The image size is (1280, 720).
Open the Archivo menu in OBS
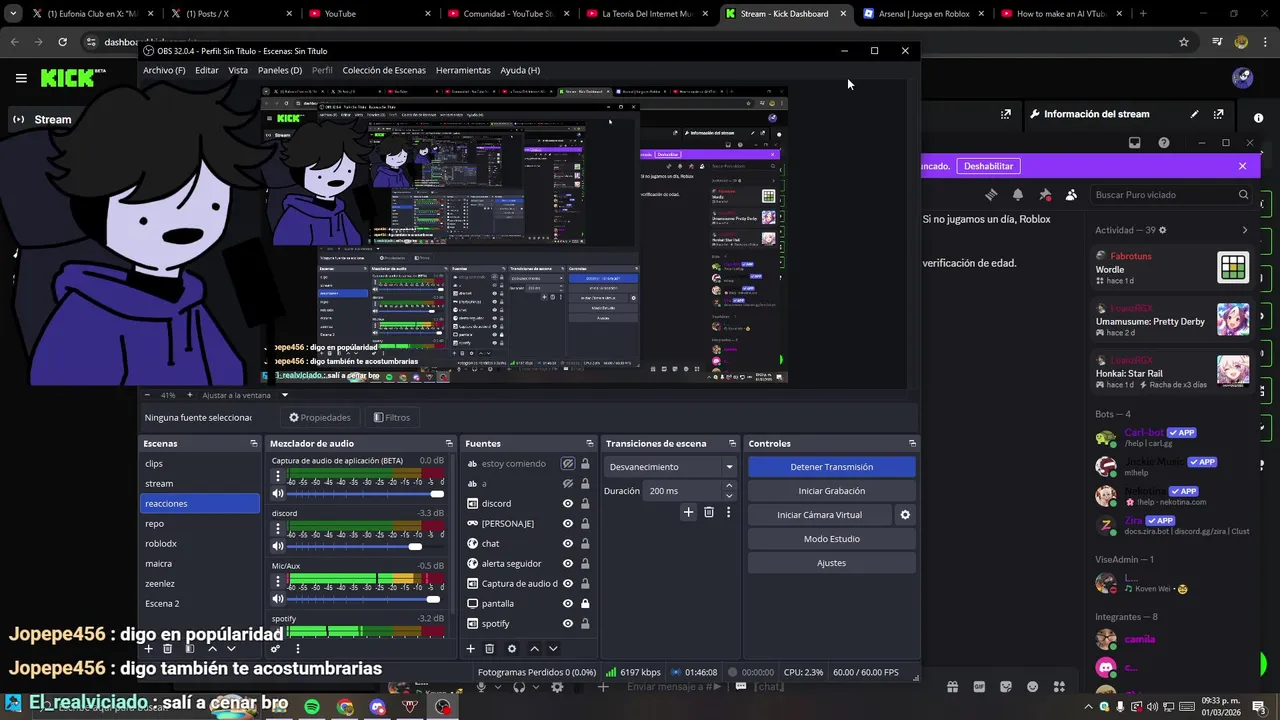pos(164,70)
